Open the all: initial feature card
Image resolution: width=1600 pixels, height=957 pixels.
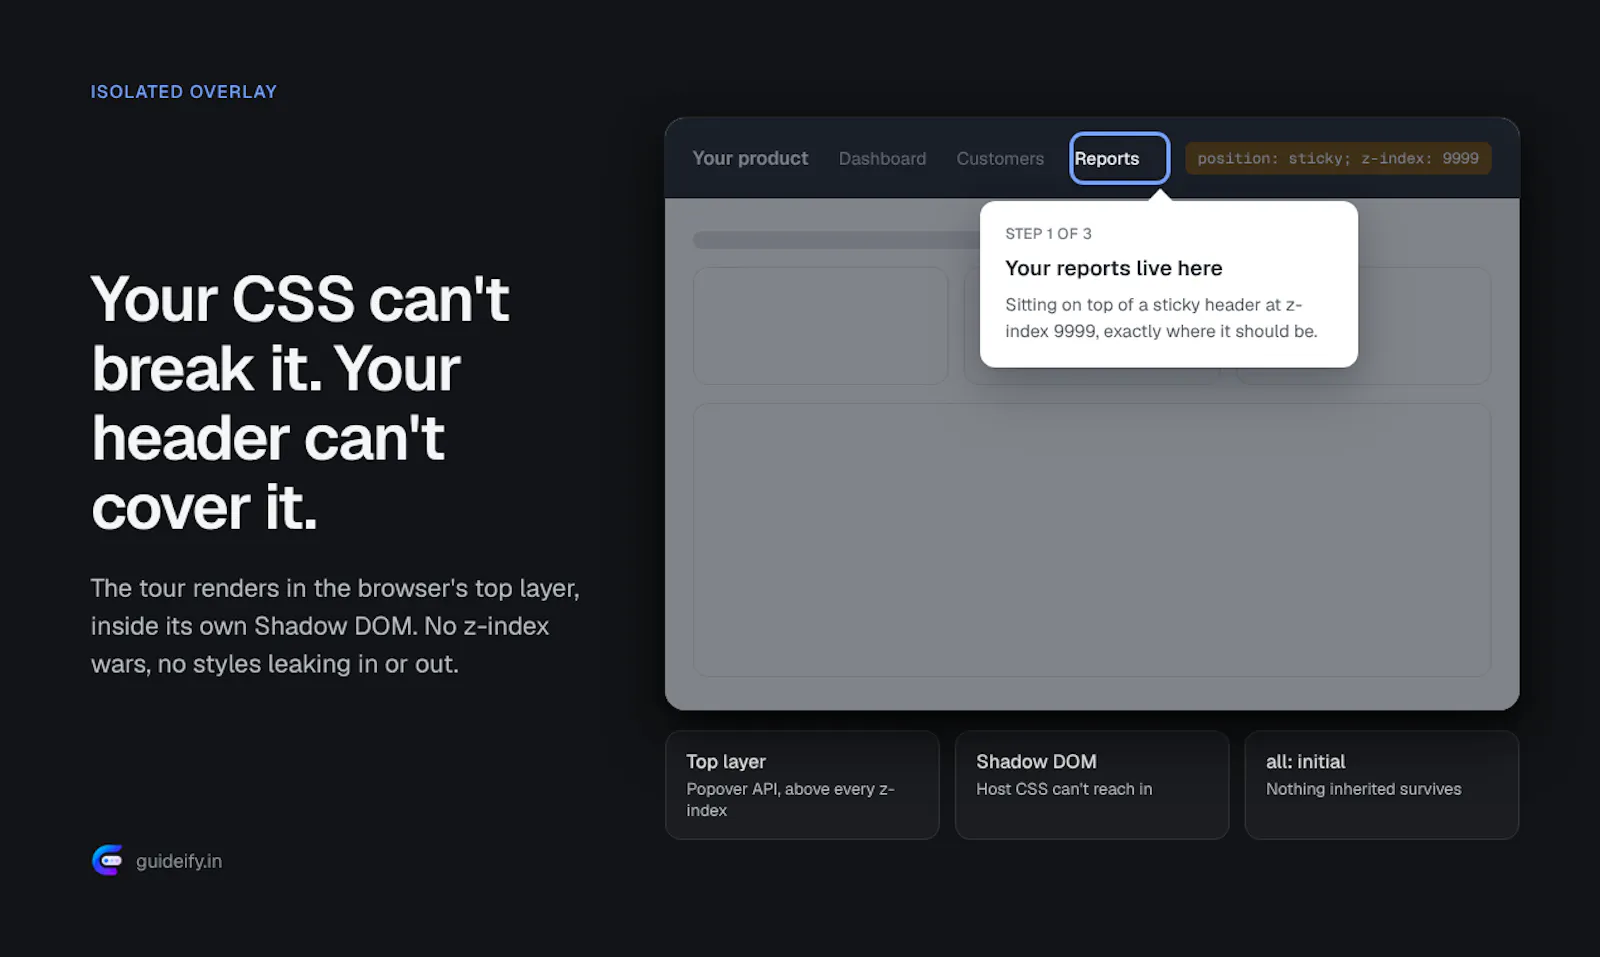pyautogui.click(x=1381, y=785)
